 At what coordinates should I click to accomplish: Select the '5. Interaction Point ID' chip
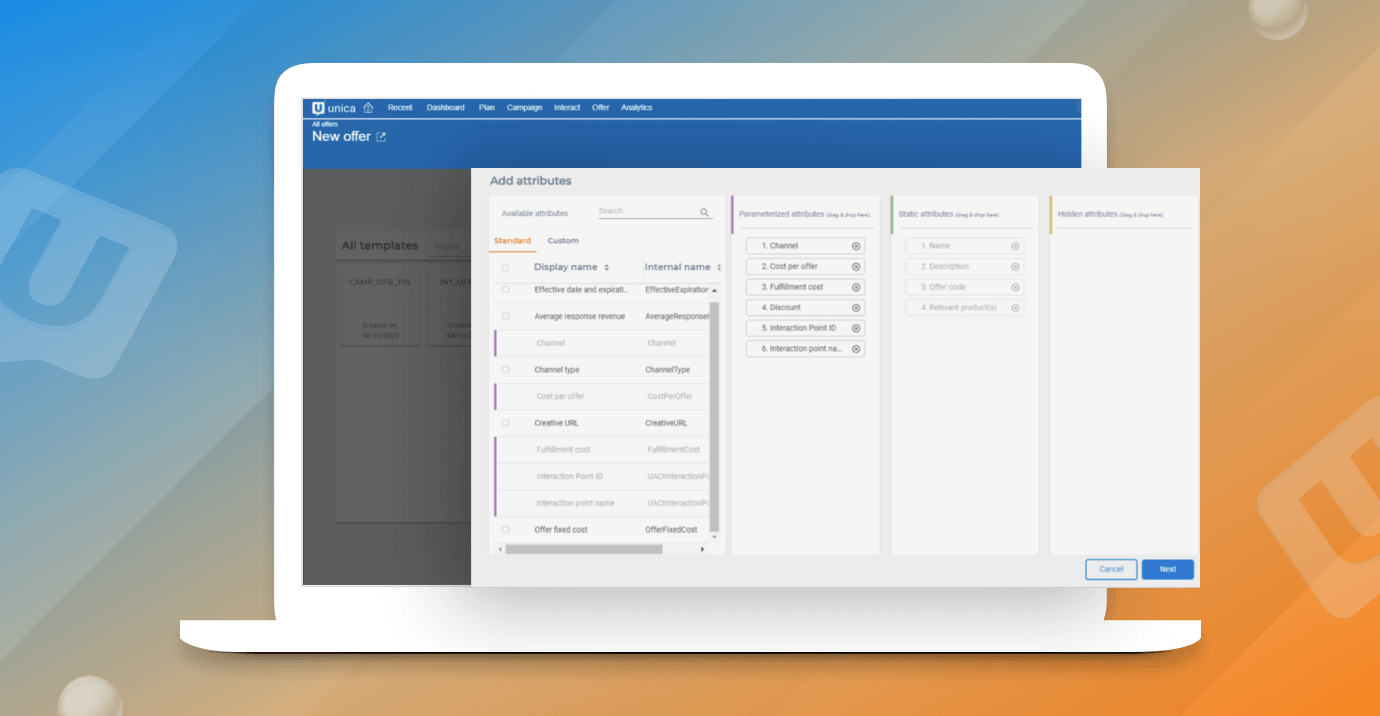pos(805,328)
